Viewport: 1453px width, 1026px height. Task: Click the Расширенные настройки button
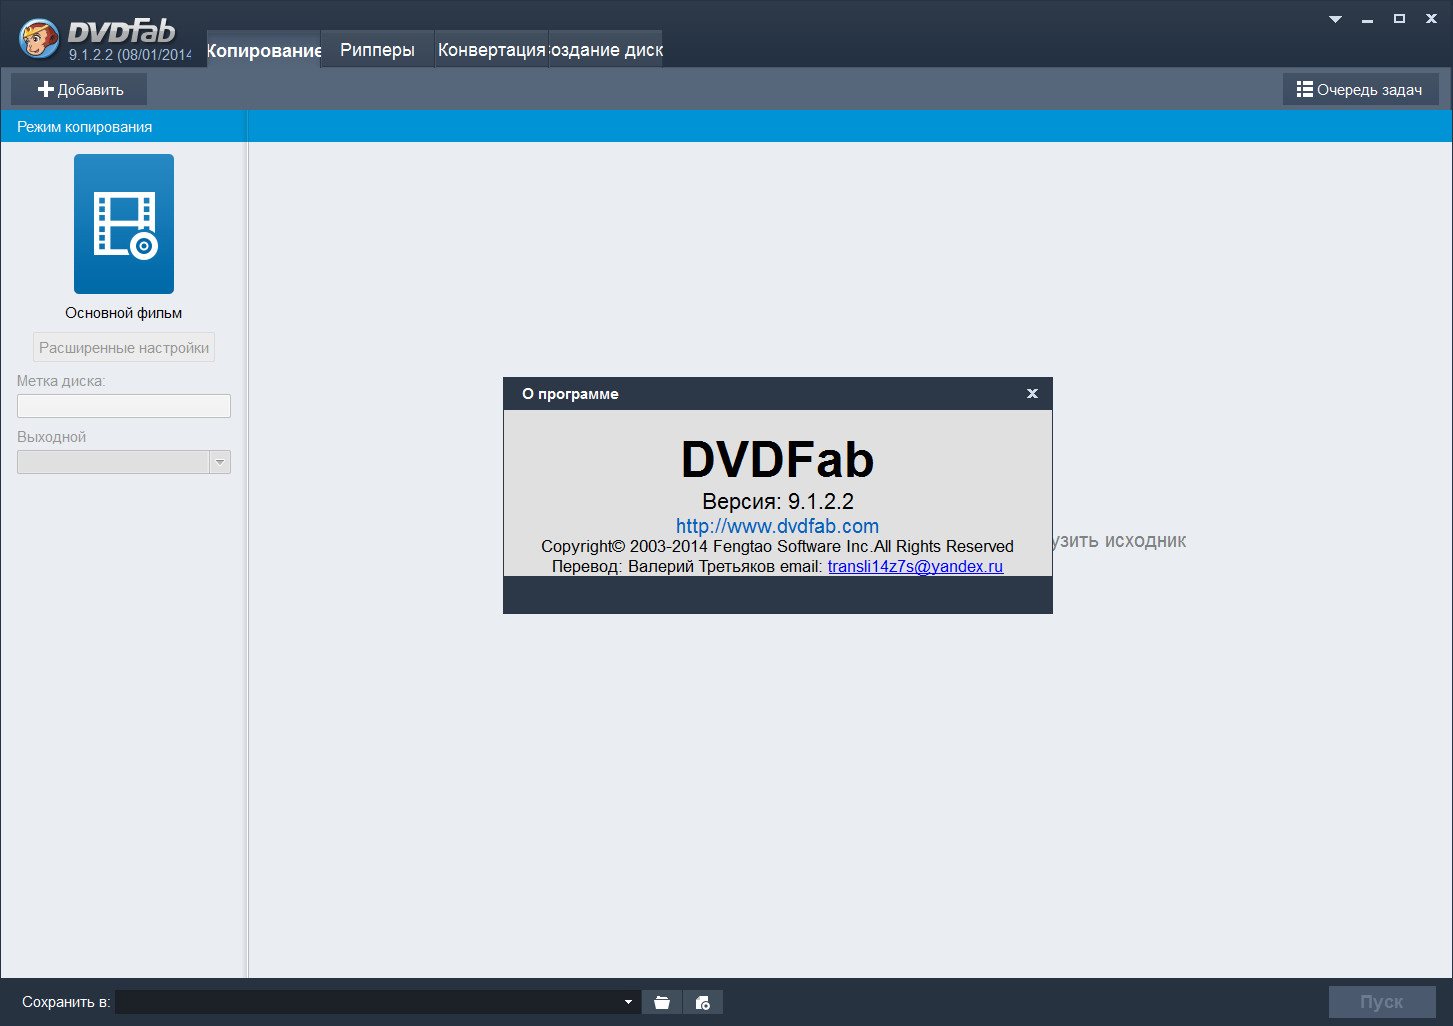124,348
